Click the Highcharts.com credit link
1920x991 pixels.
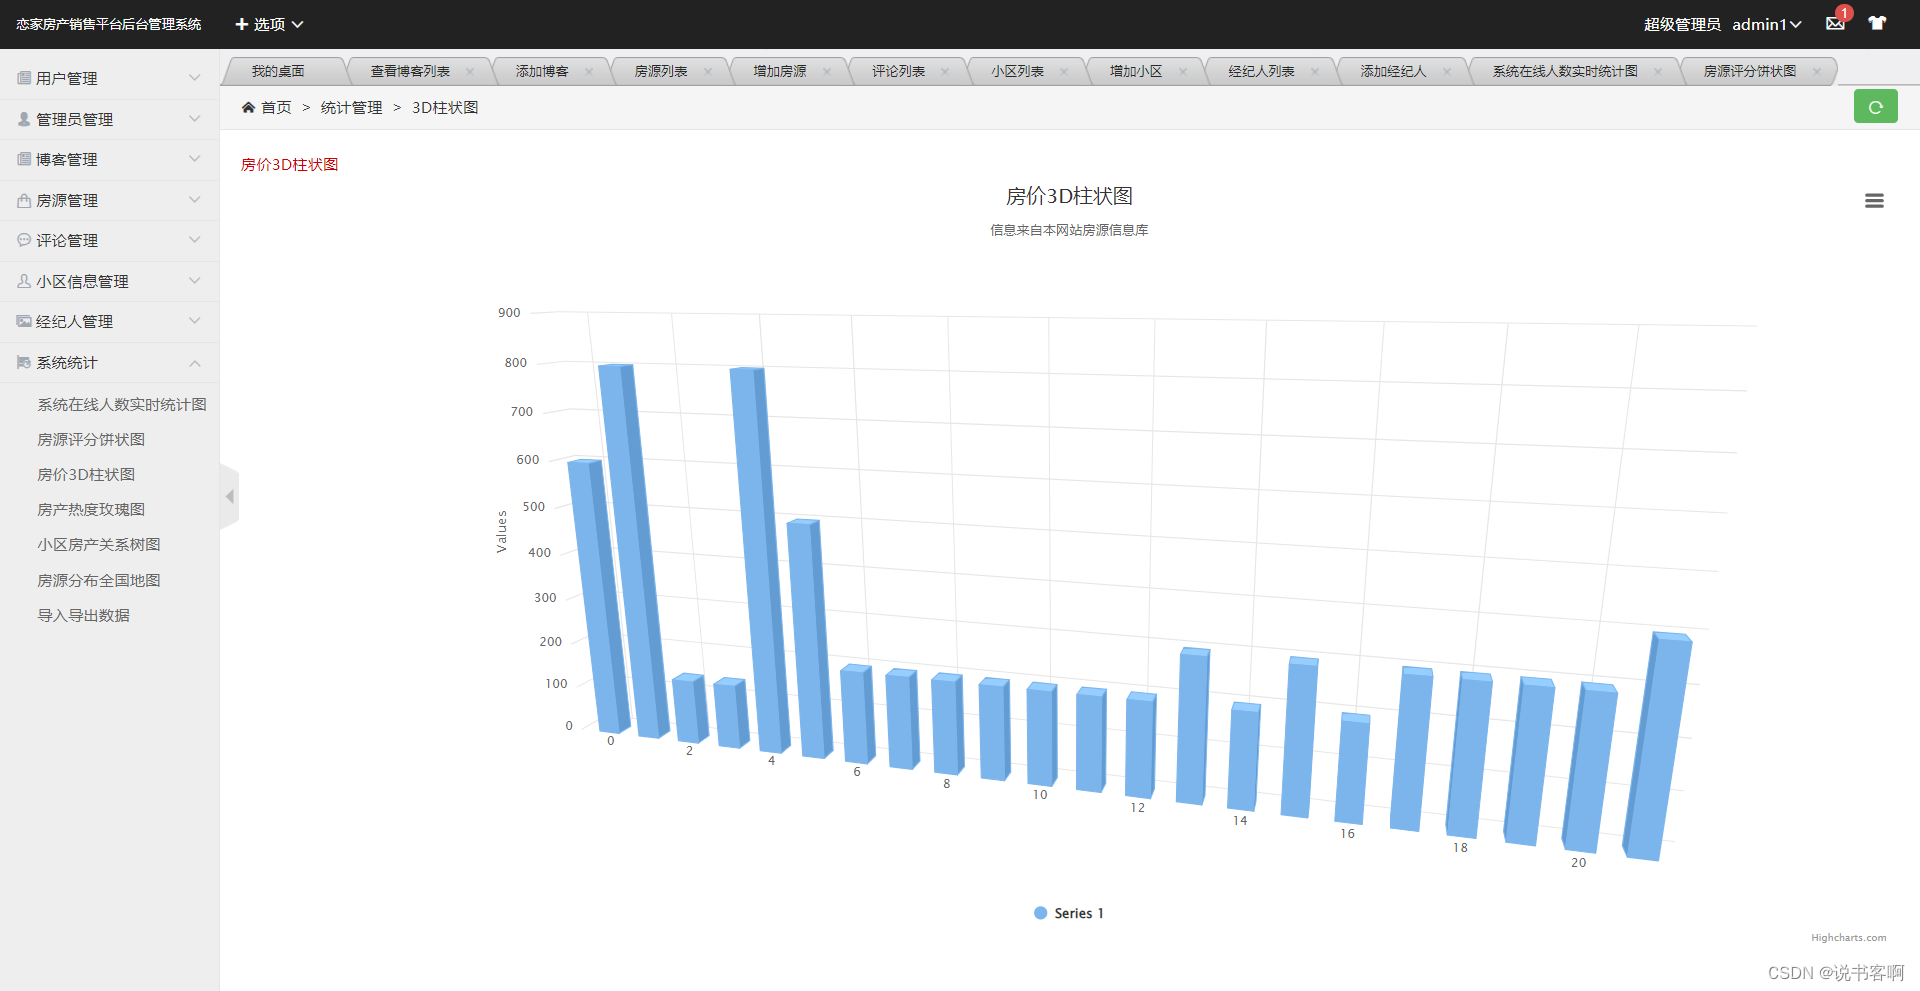pyautogui.click(x=1848, y=938)
